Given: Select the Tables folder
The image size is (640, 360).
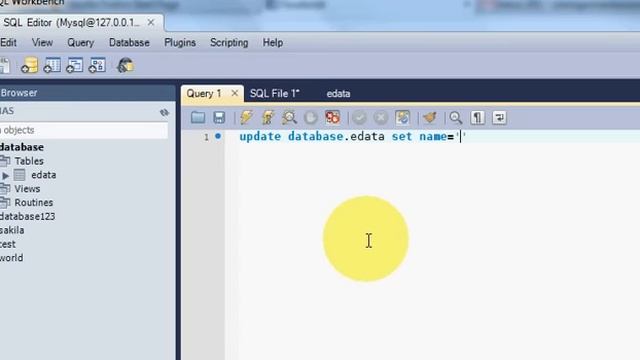Looking at the screenshot, I should tap(29, 161).
